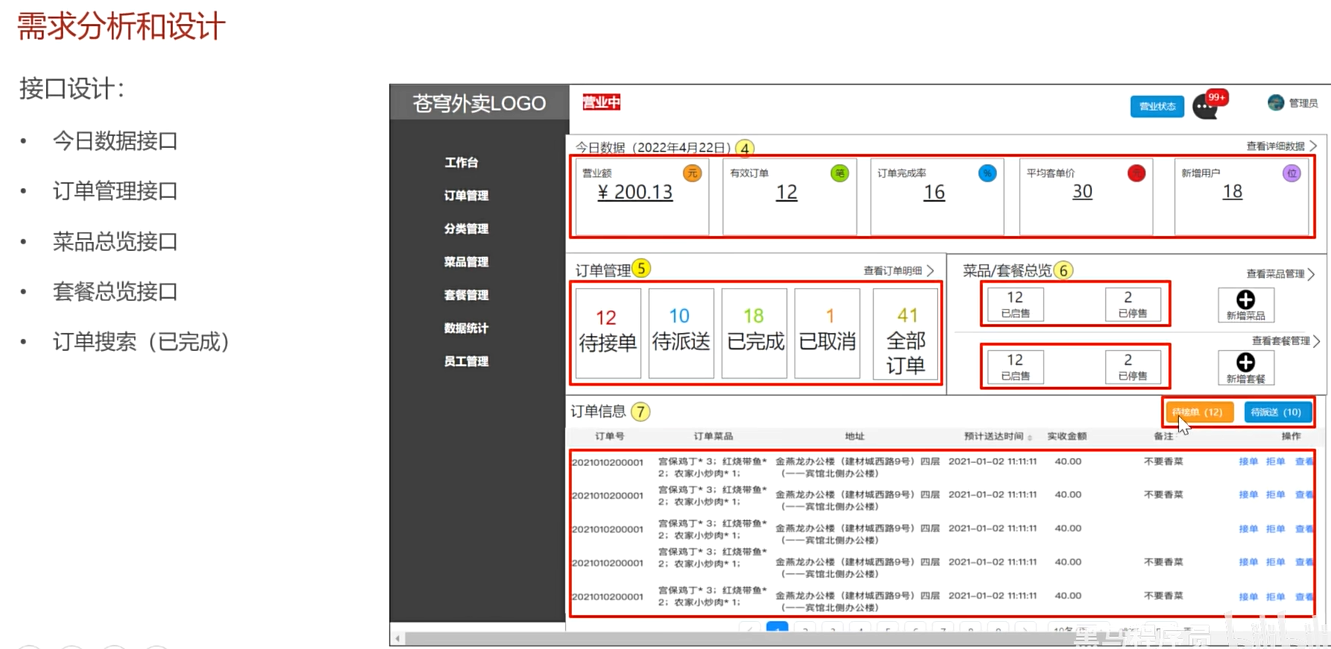Screen dimensions: 1331x649
Task: Click the 41 全部订单 card
Action: click(x=905, y=335)
